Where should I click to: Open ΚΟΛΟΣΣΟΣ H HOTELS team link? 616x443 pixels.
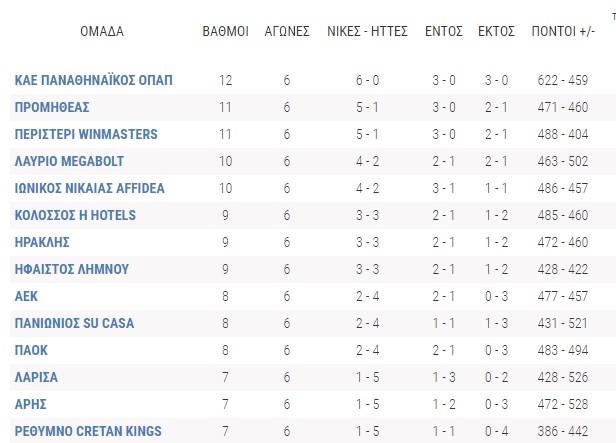click(x=75, y=215)
